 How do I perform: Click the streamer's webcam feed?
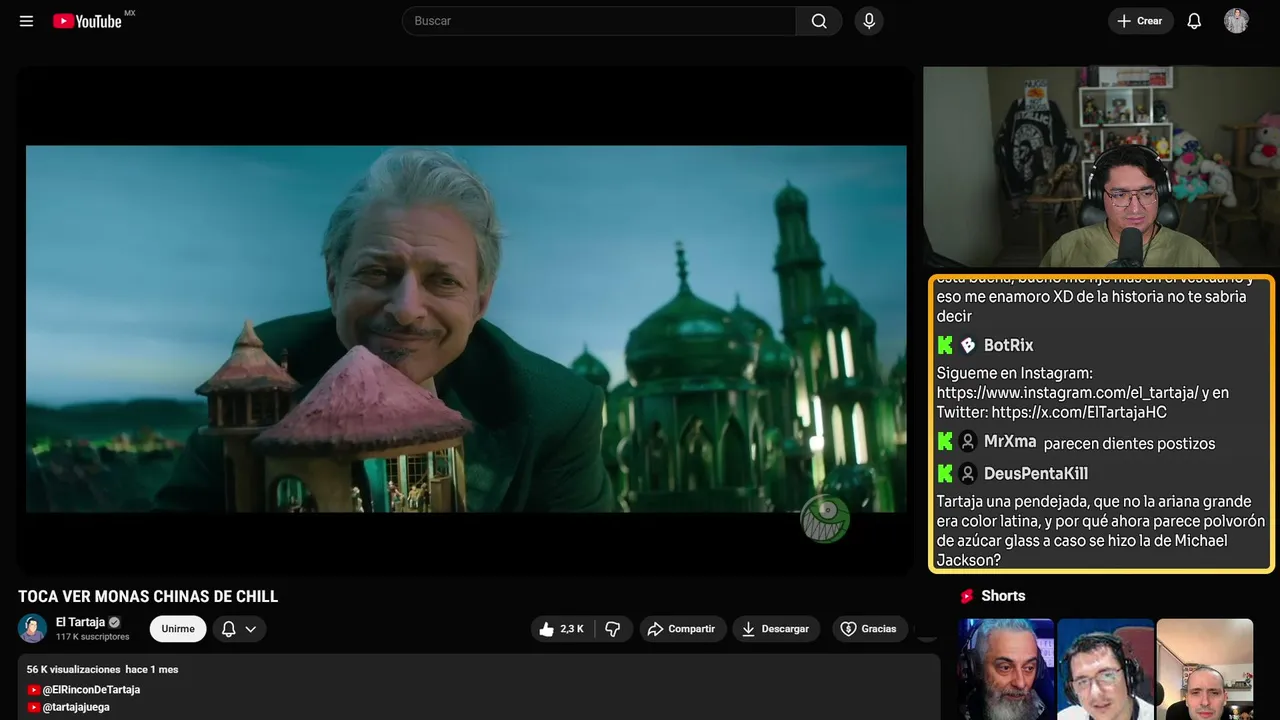1101,167
